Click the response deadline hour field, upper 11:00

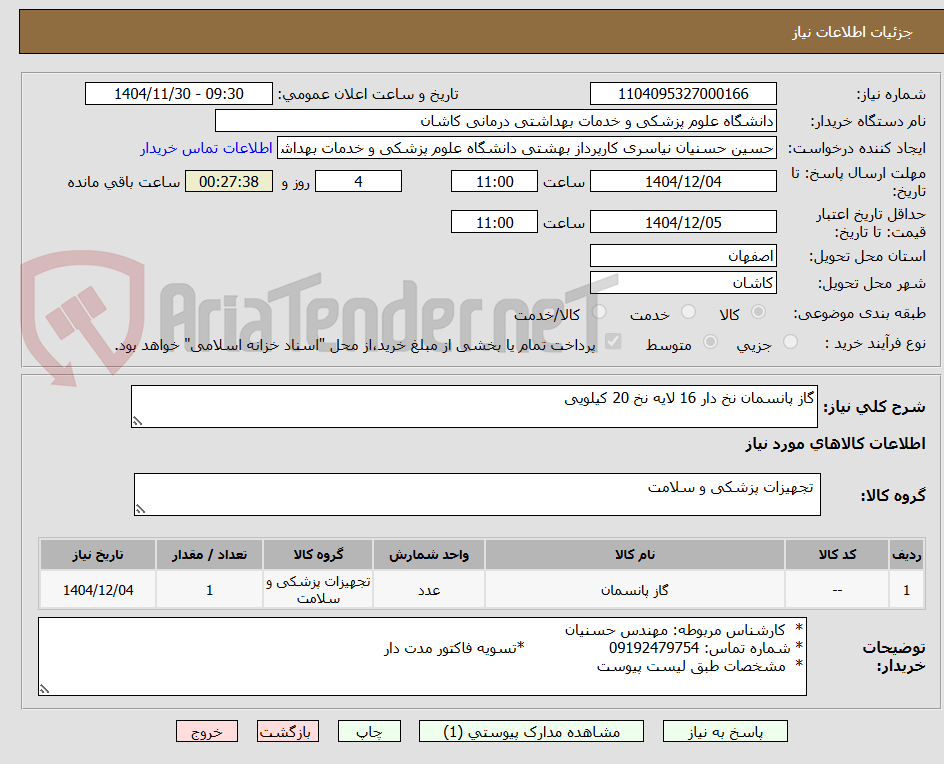[x=494, y=181]
